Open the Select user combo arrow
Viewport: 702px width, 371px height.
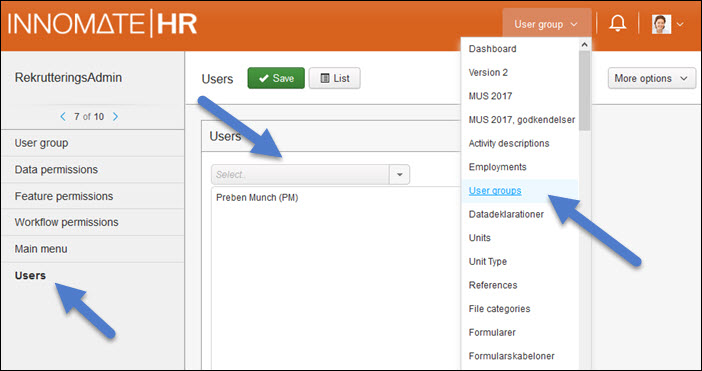(399, 175)
